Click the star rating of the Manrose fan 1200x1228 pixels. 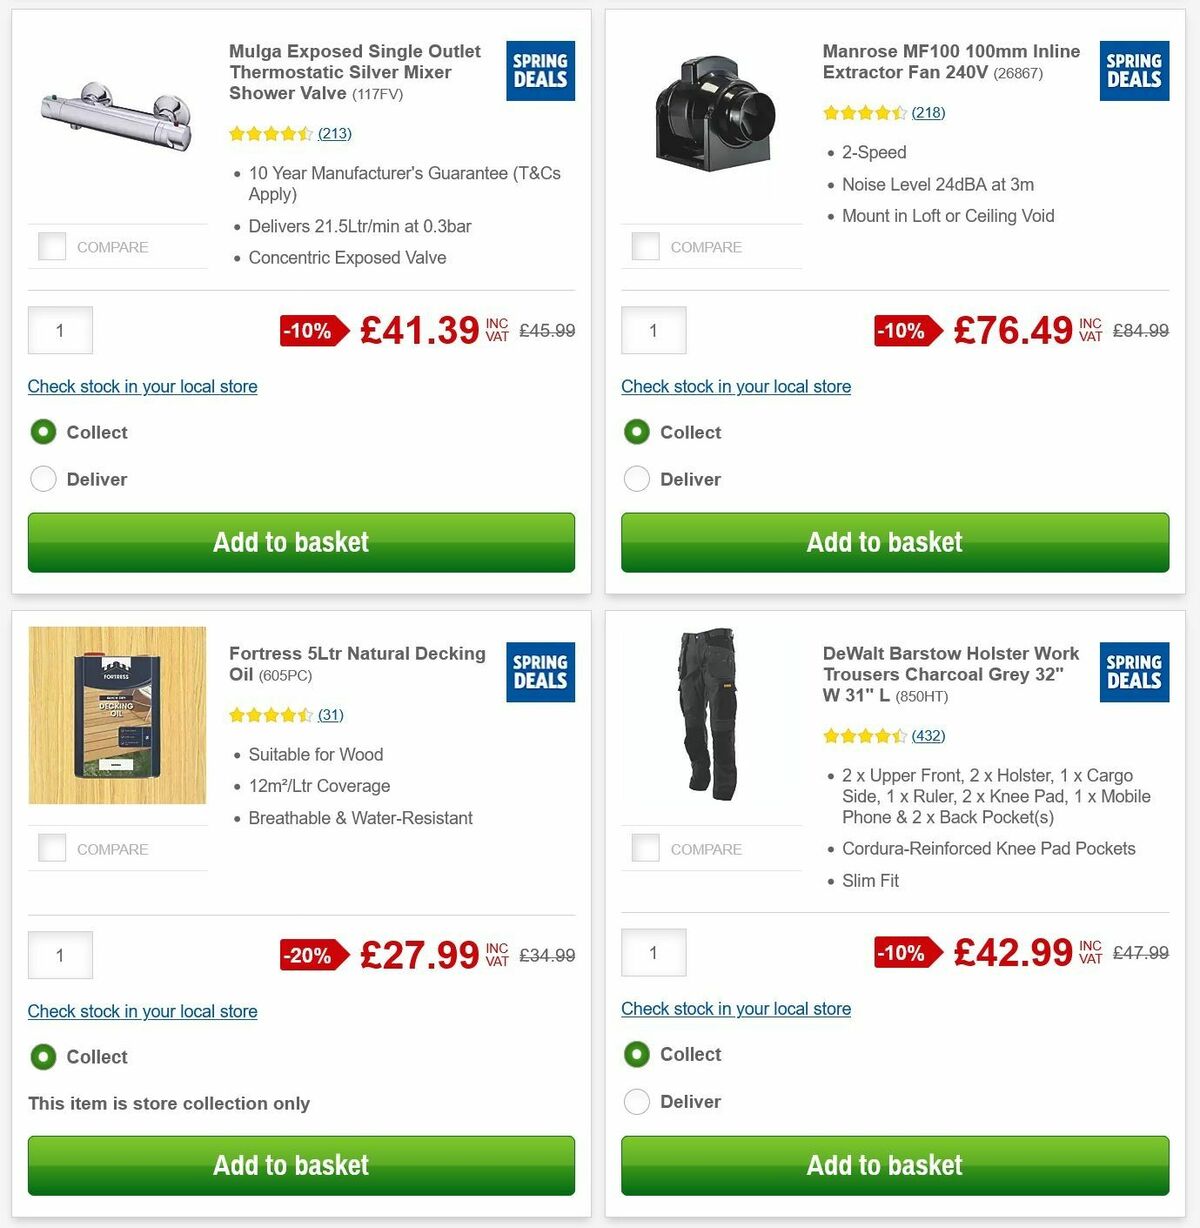tap(865, 113)
